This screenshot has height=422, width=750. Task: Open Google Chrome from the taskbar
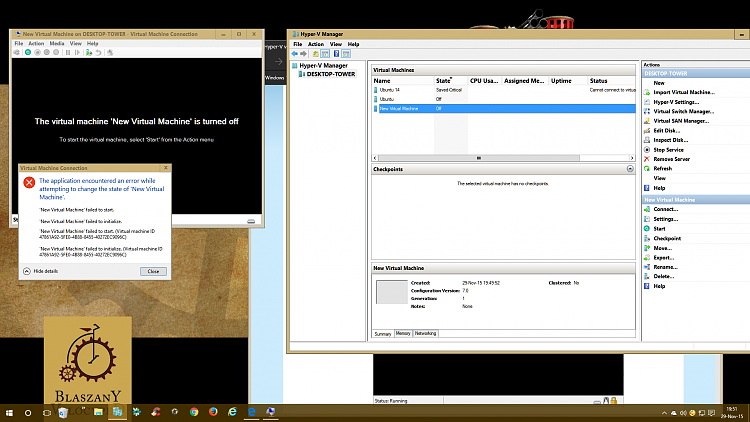[x=194, y=412]
